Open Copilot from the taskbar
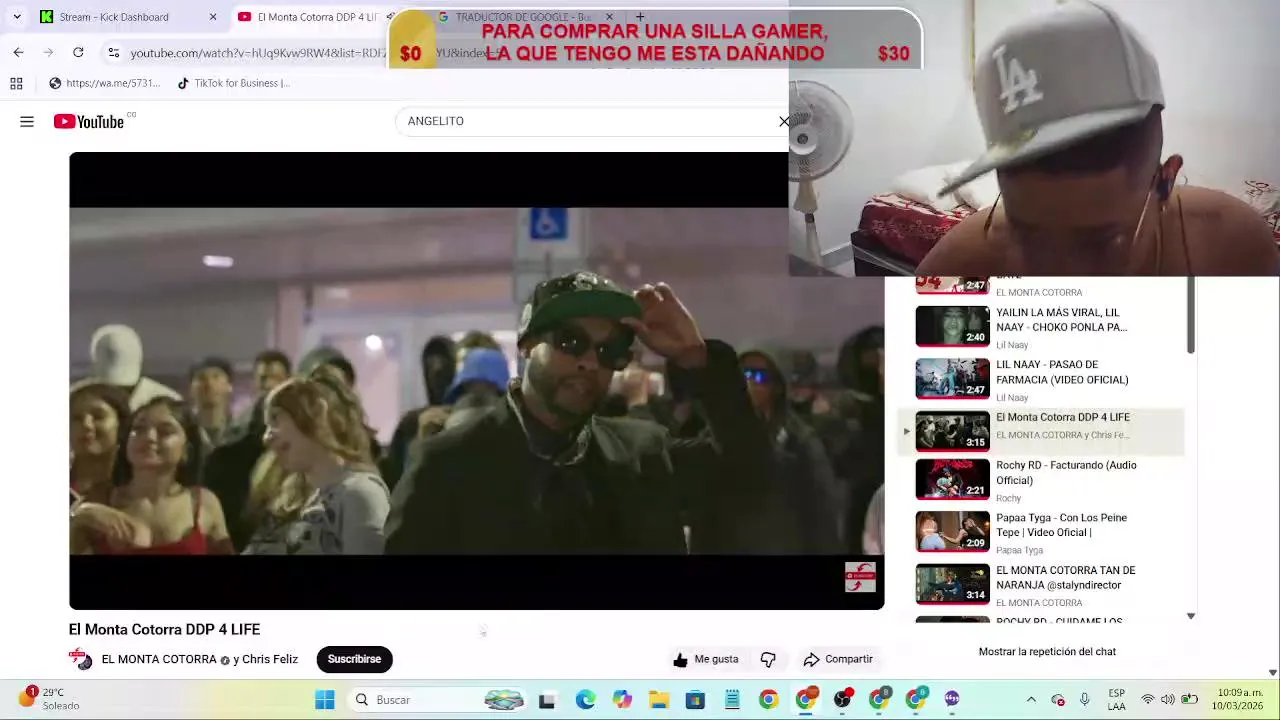 [622, 700]
